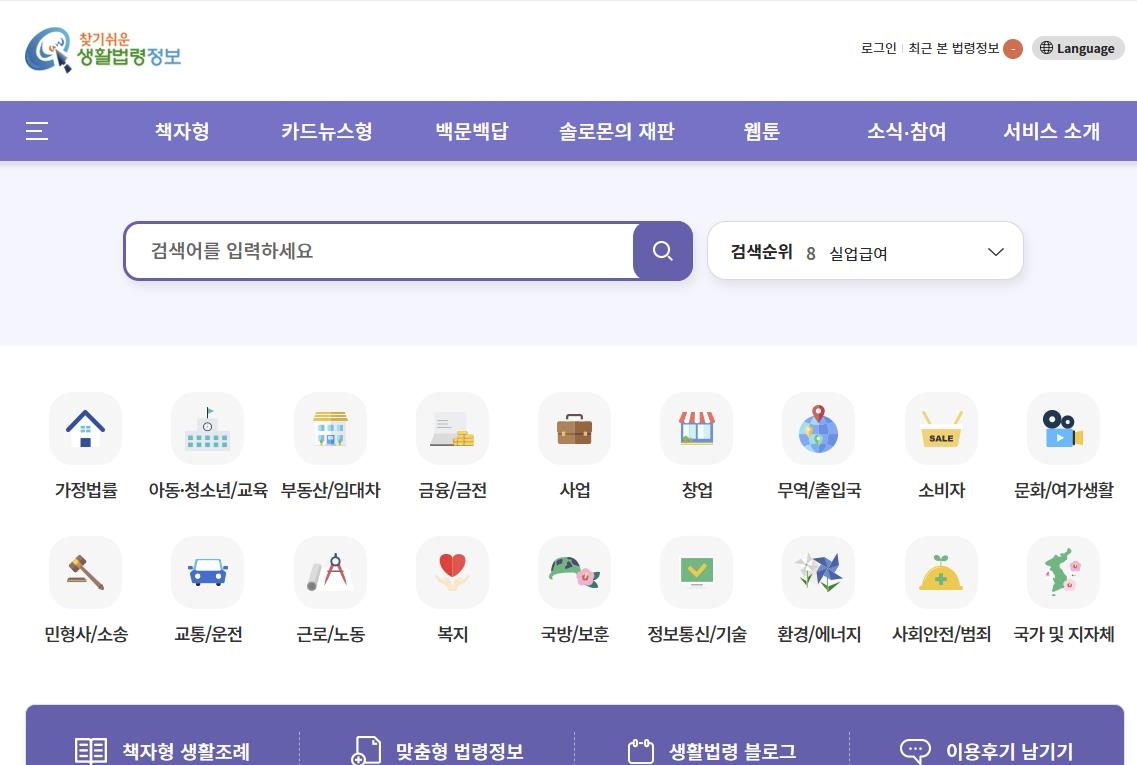The image size is (1137, 765).
Task: Open the 복지 heart-in-hands icon
Action: [x=452, y=572]
